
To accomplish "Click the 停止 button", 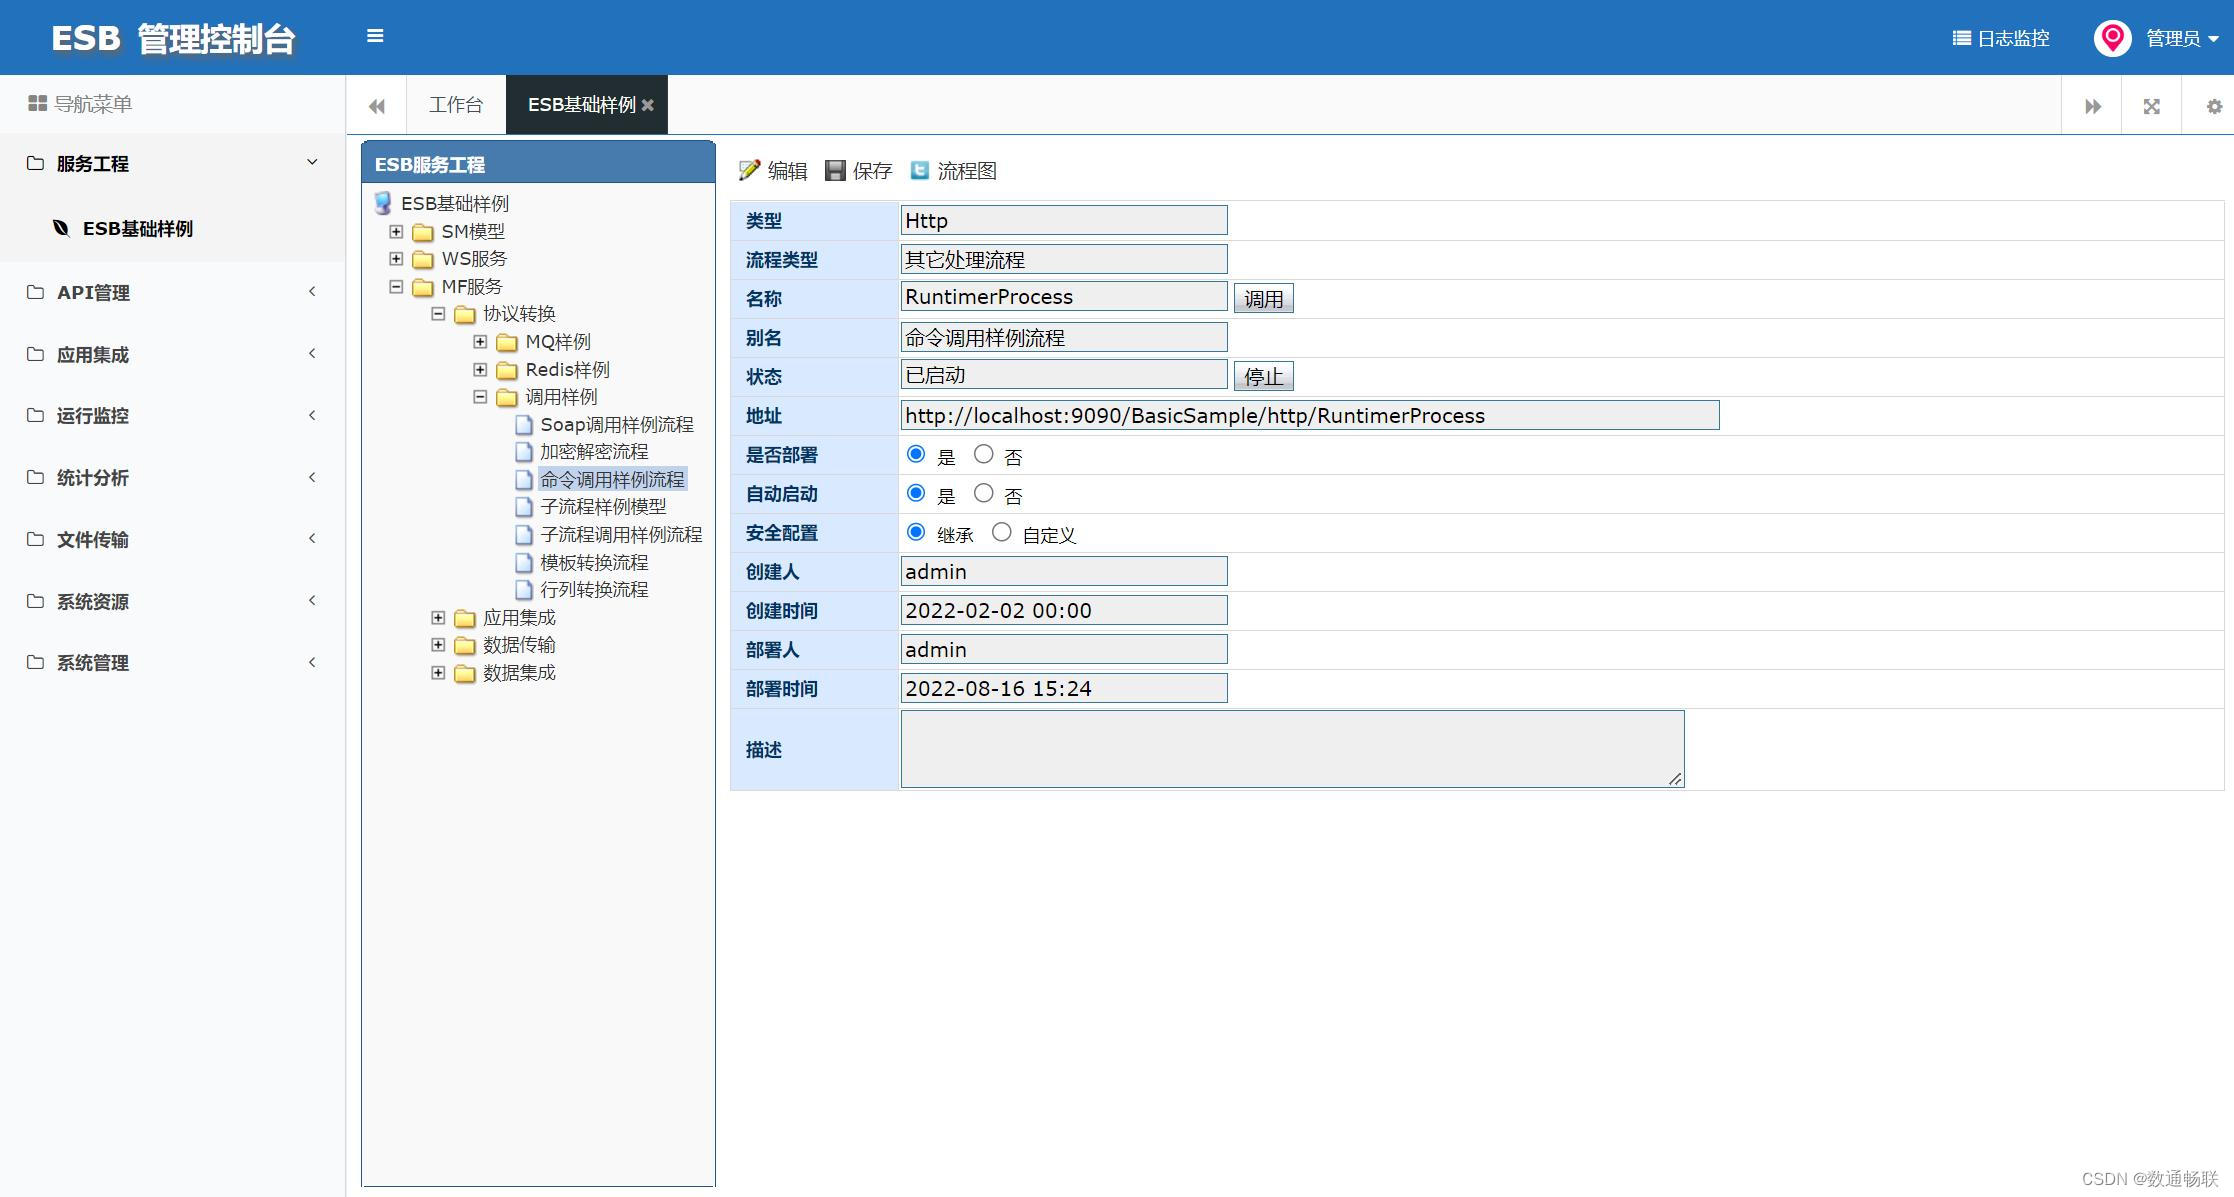I will click(x=1263, y=377).
